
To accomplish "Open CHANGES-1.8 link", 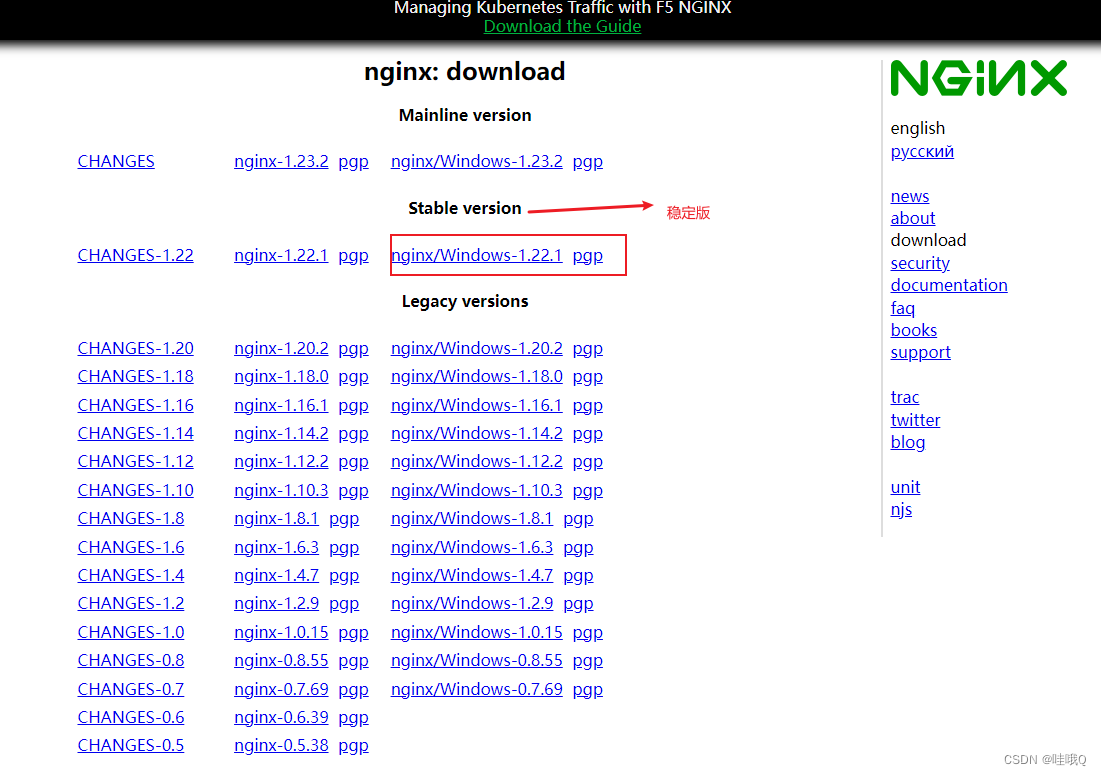I will (131, 518).
